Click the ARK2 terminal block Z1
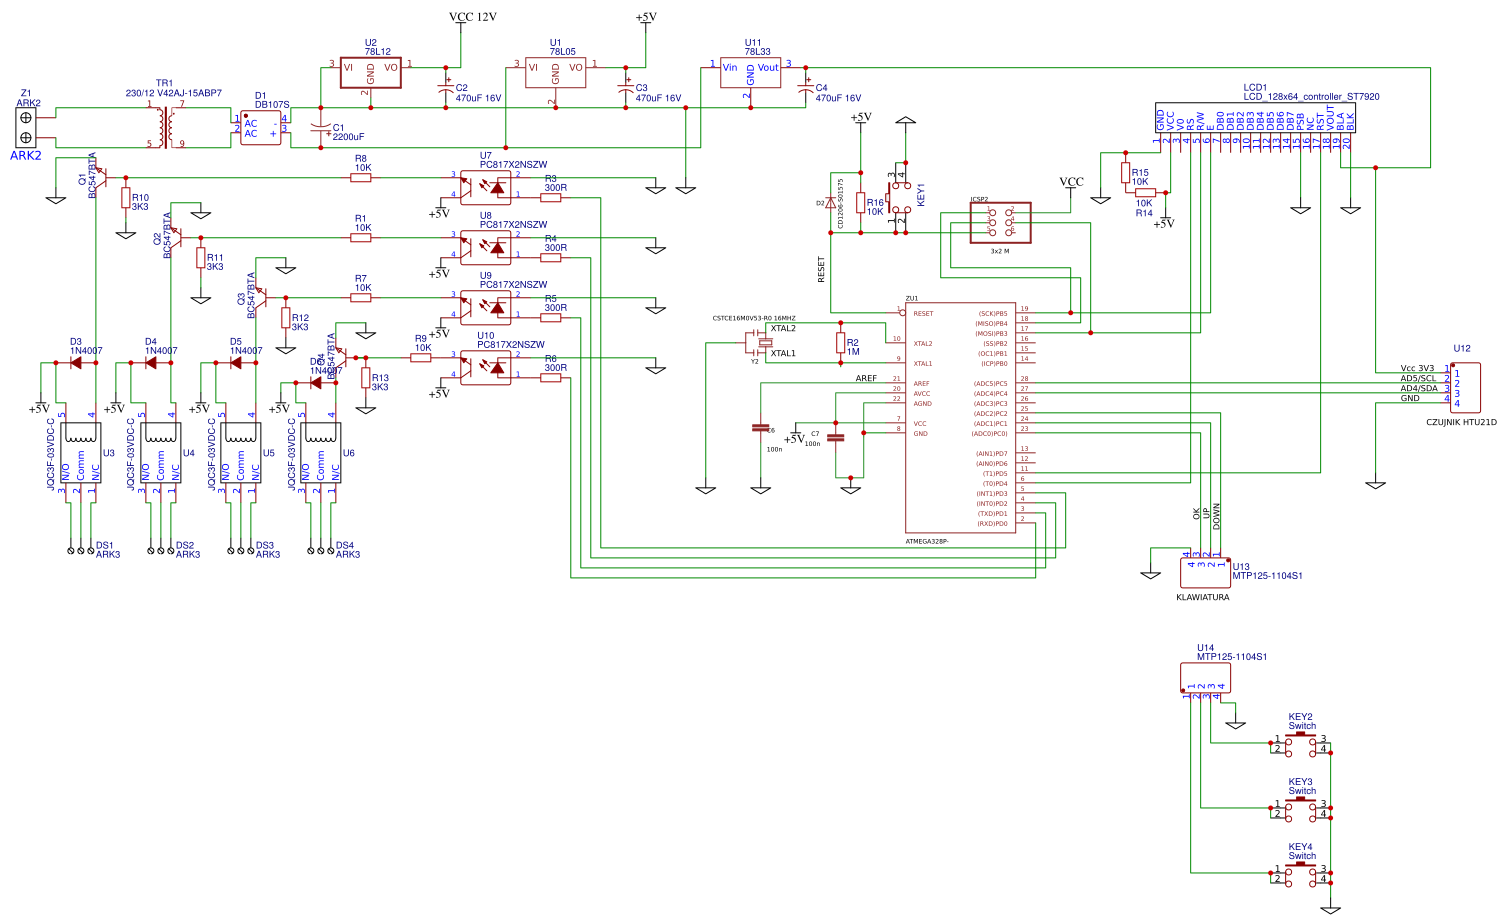The height and width of the screenshot is (924, 1510). [x=28, y=126]
